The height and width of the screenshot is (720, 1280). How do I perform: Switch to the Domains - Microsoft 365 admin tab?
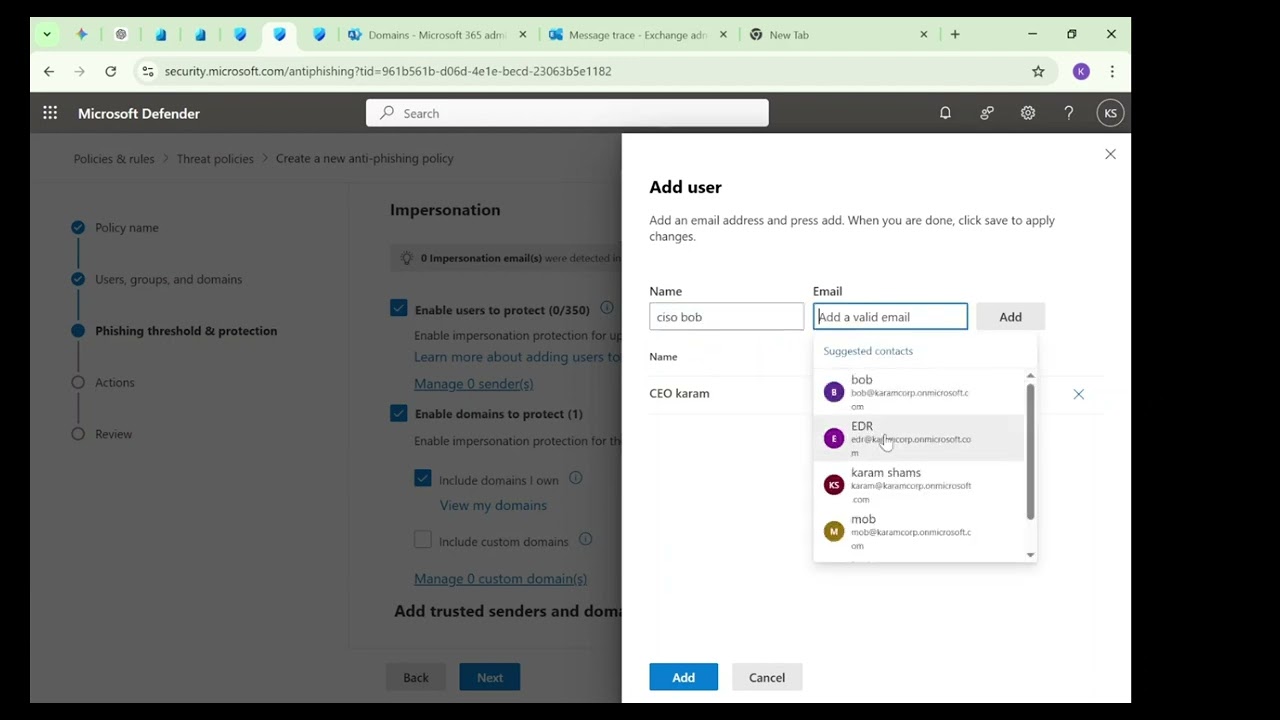point(436,35)
